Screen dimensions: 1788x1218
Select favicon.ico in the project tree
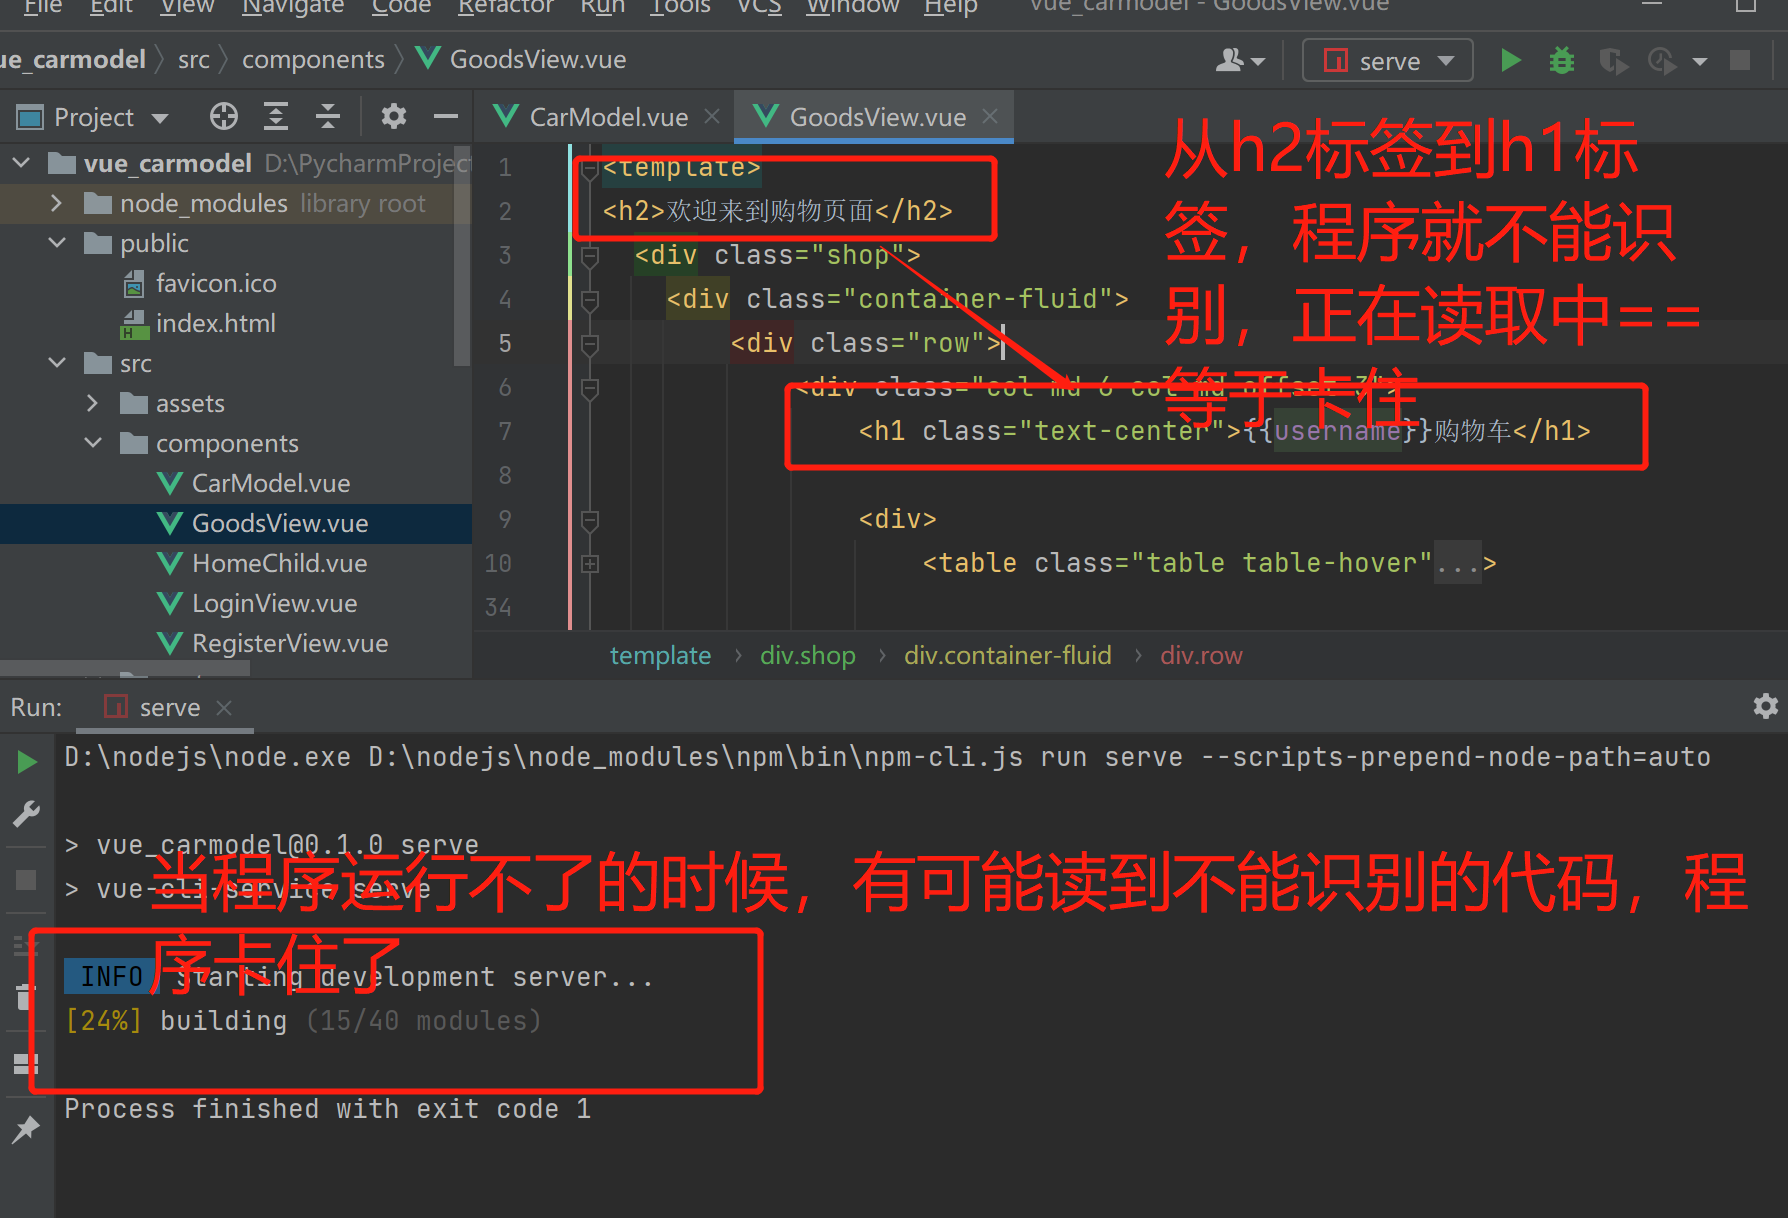pyautogui.click(x=216, y=283)
